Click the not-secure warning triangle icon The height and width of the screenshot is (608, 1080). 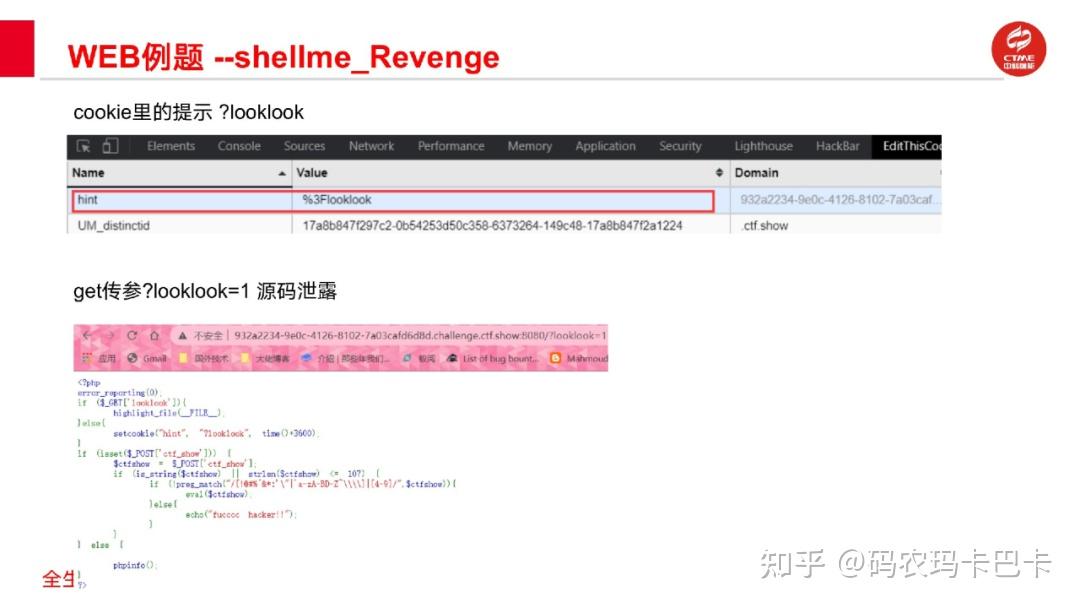point(183,336)
